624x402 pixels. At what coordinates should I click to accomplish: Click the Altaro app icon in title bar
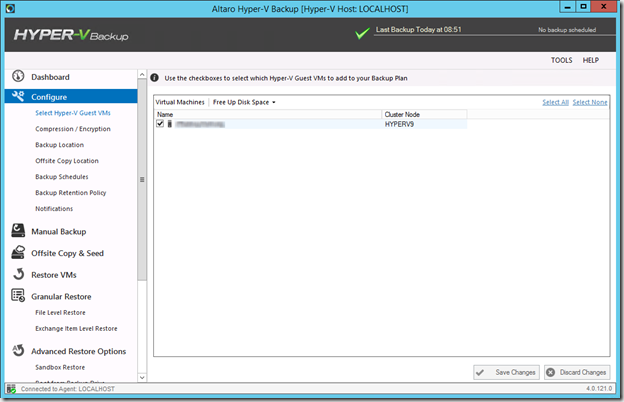(x=10, y=8)
